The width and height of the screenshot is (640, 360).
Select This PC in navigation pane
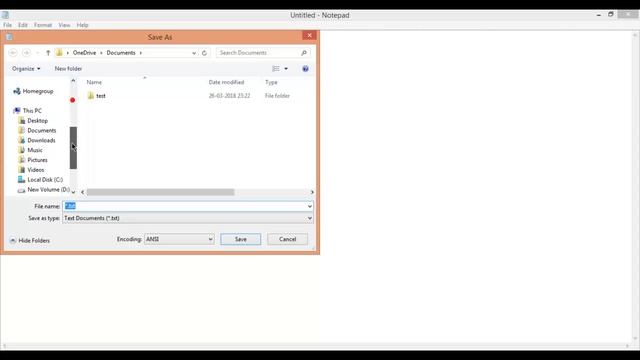point(28,111)
